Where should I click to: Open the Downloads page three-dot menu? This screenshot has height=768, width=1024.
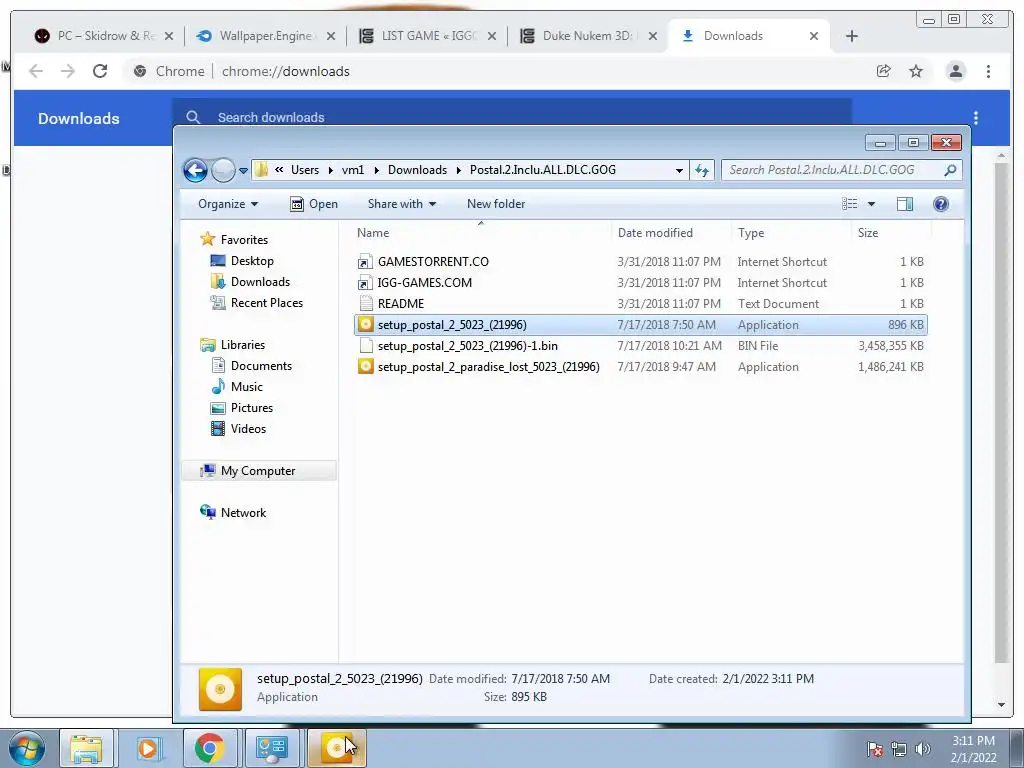tap(976, 118)
